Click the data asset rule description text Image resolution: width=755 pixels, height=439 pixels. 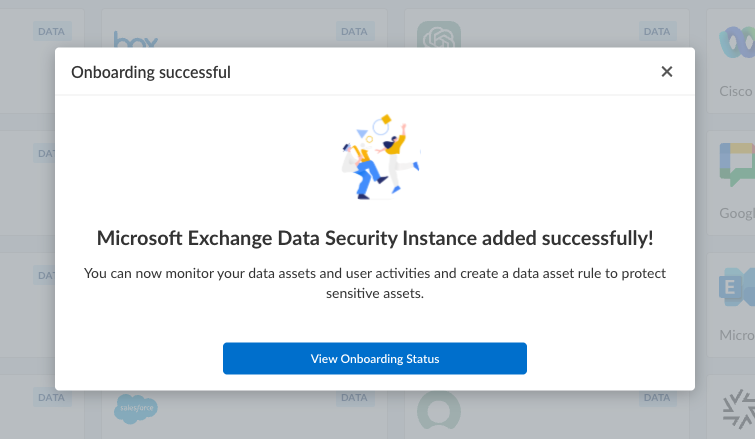(x=374, y=283)
